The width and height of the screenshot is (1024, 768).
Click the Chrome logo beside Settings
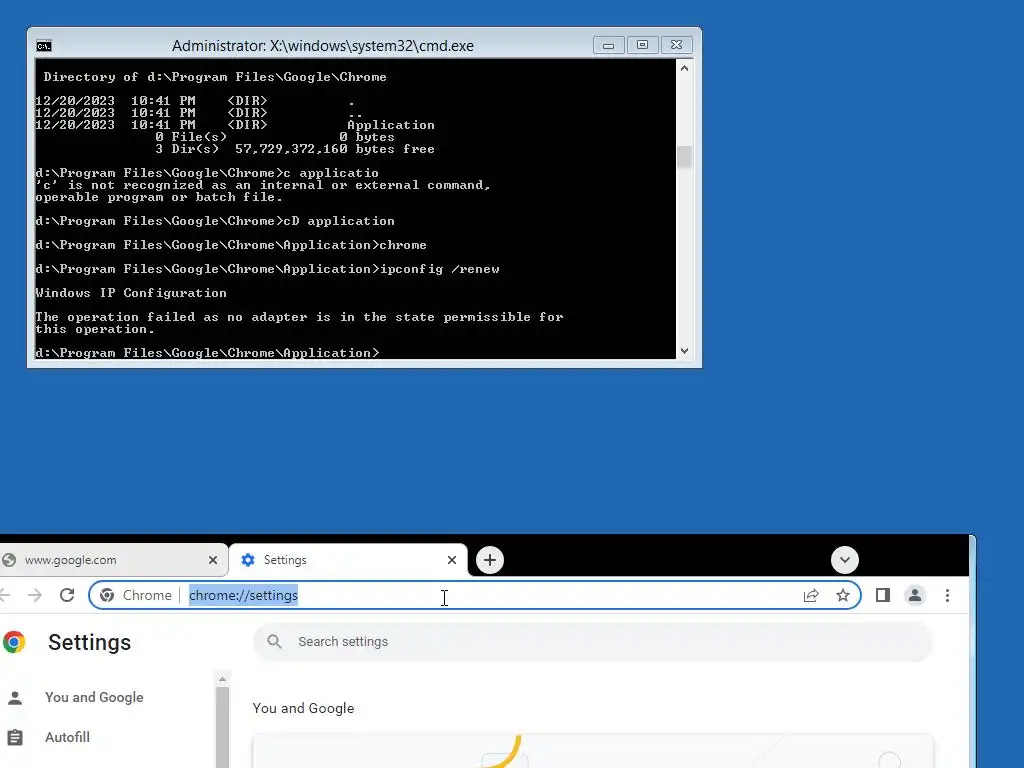pos(14,643)
